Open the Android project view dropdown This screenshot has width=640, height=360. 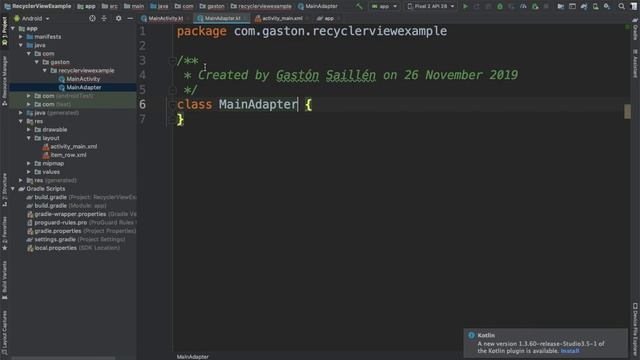click(x=32, y=18)
